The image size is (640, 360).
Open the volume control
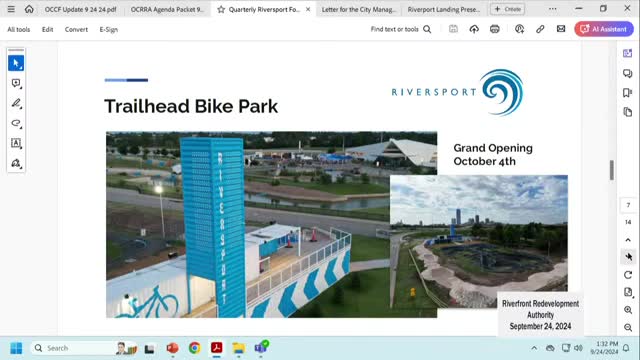click(x=578, y=348)
